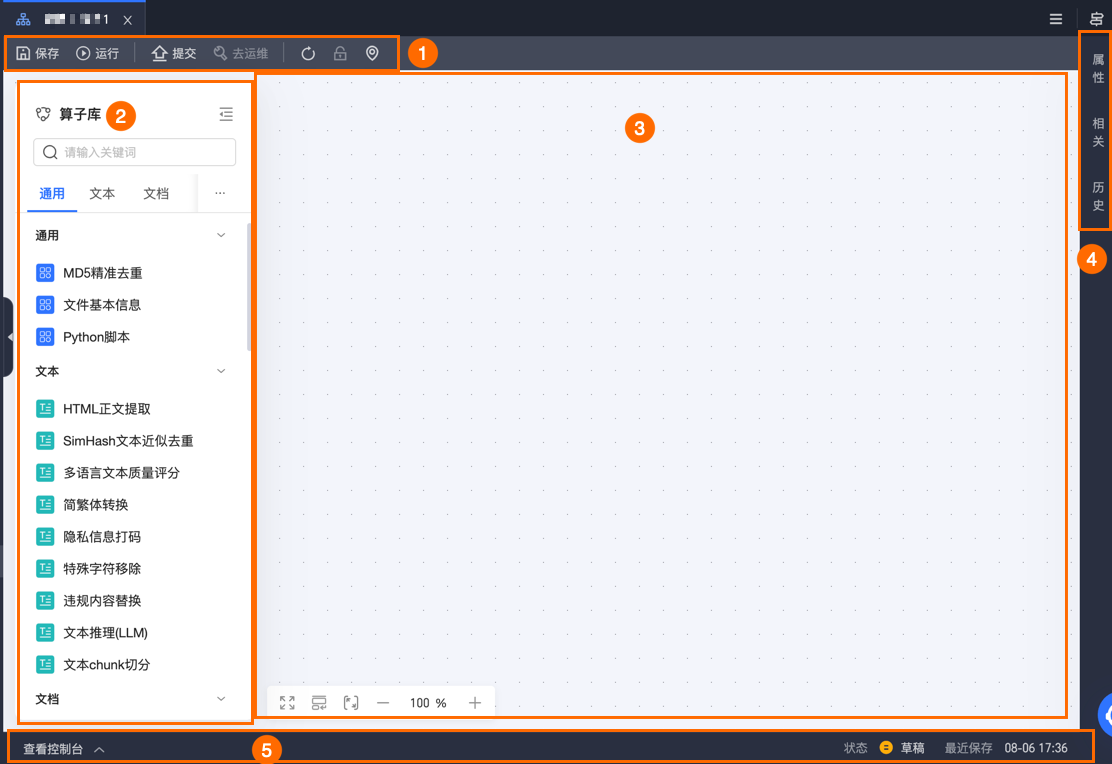Click the lock icon in toolbar
The width and height of the screenshot is (1112, 764).
340,53
